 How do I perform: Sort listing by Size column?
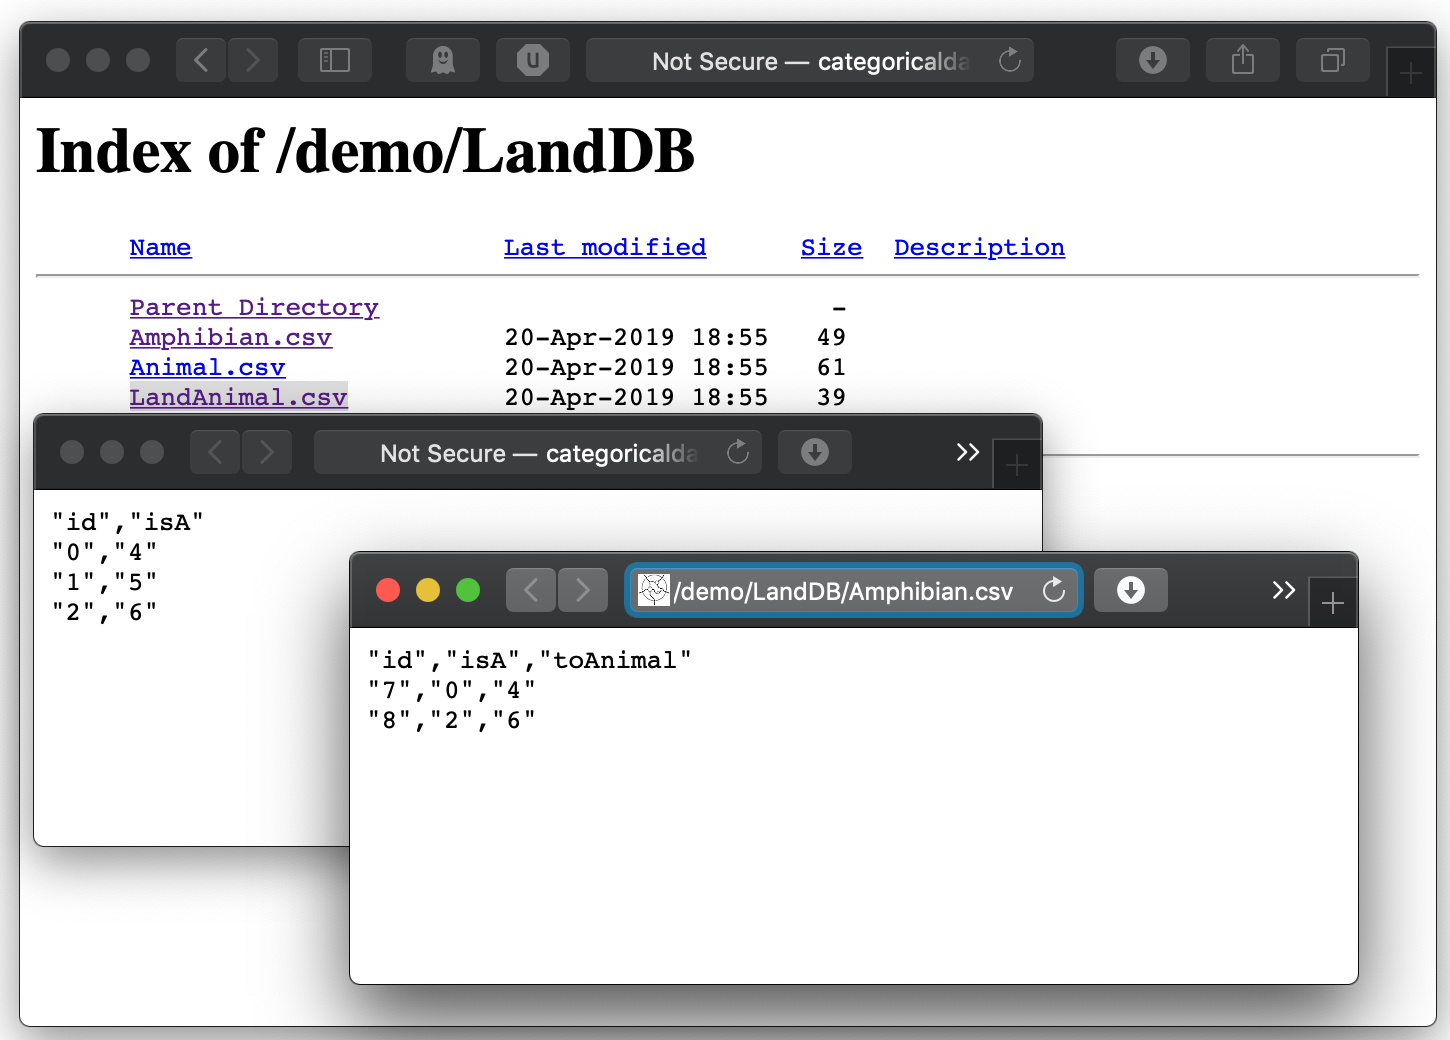tap(830, 248)
